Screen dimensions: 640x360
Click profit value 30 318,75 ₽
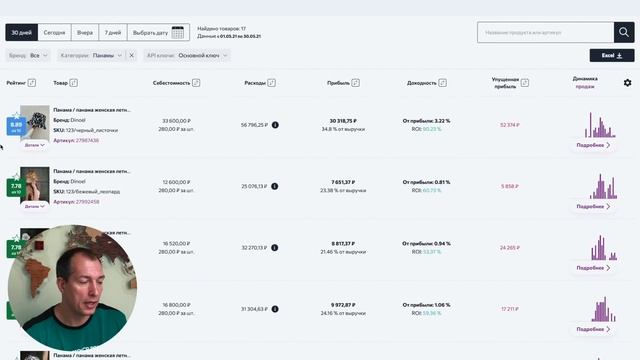click(343, 121)
